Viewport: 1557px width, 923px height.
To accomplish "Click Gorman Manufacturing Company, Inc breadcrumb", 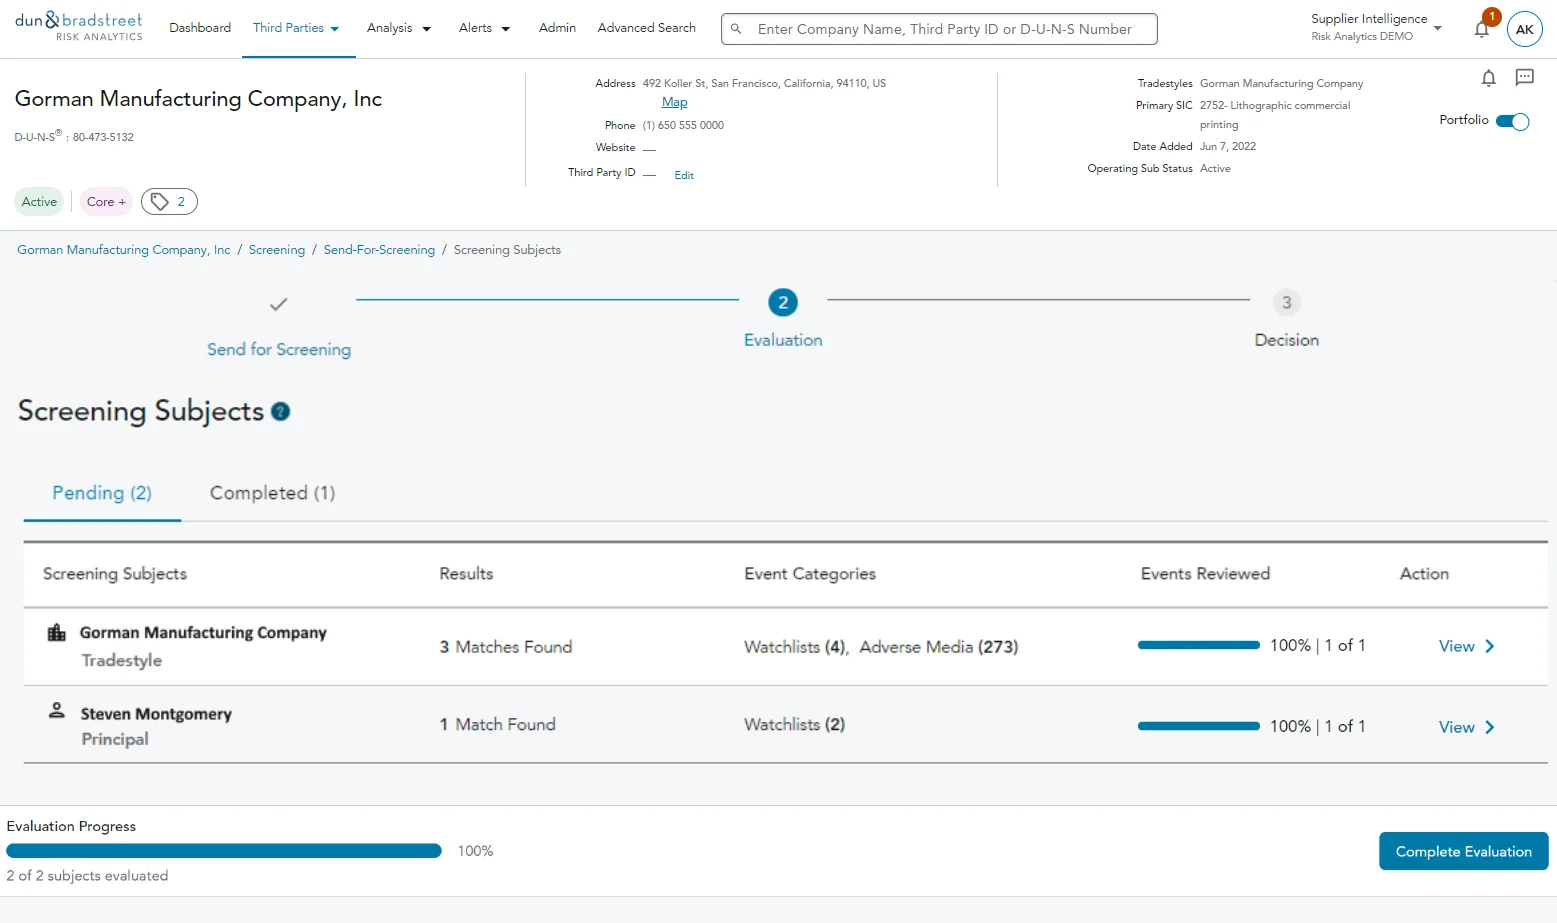I will point(124,250).
